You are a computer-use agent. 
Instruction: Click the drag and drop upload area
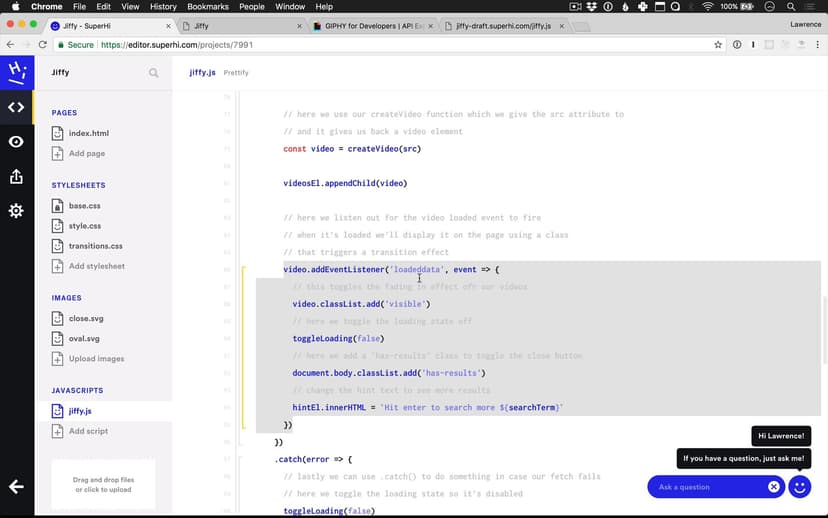tap(103, 485)
